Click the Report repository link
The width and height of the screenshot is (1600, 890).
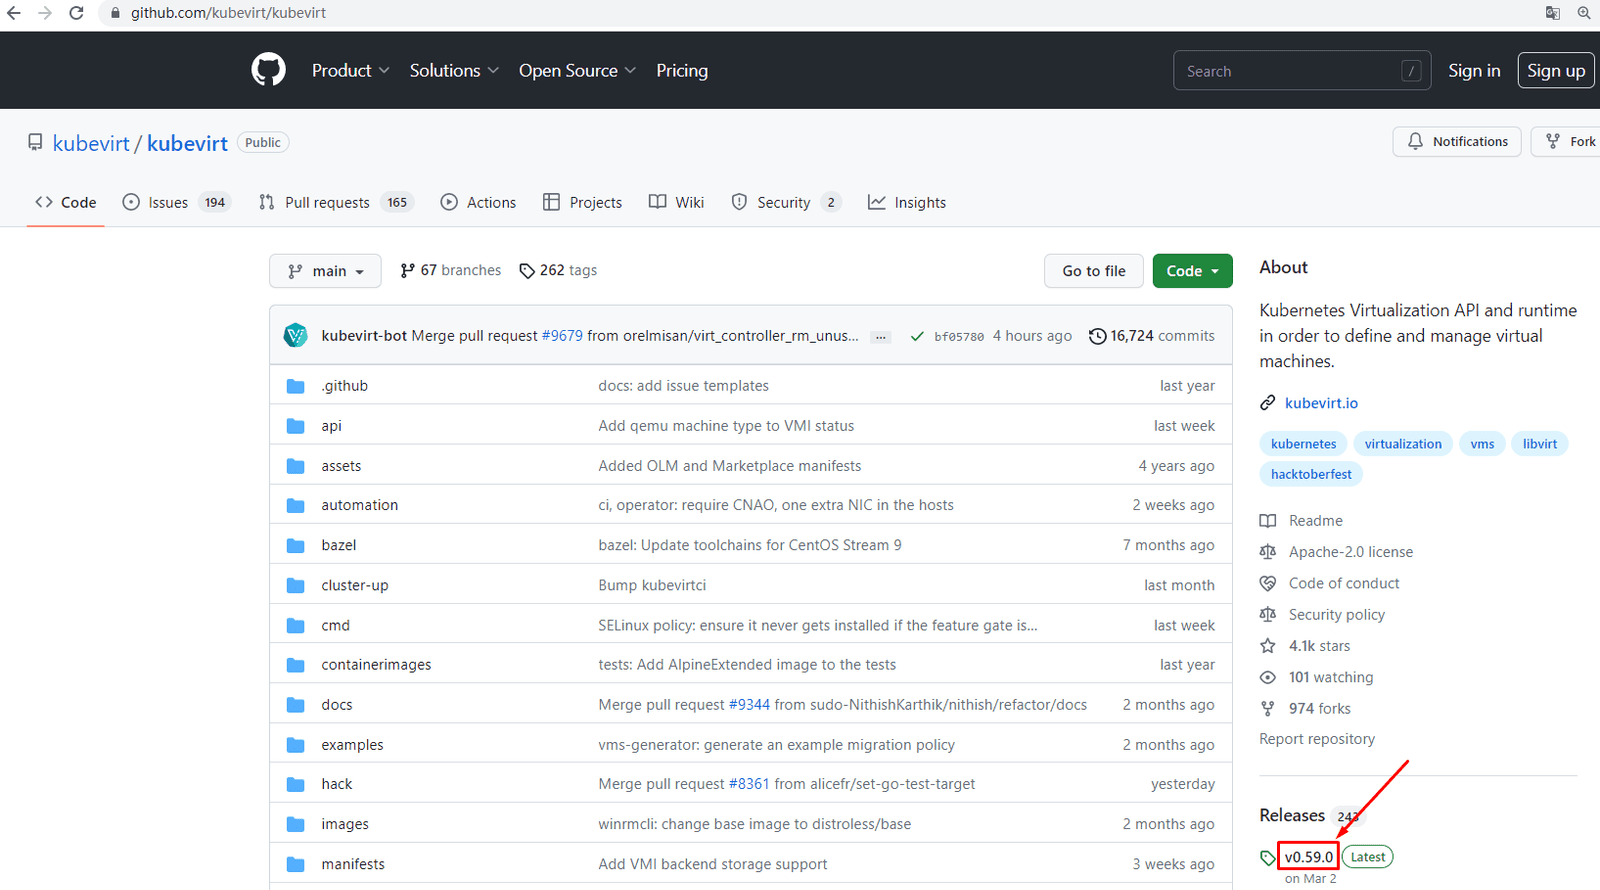tap(1317, 739)
